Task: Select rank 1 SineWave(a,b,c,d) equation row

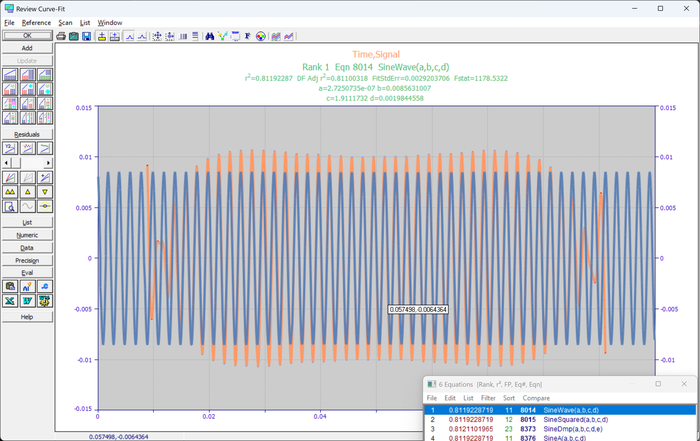Action: point(560,410)
